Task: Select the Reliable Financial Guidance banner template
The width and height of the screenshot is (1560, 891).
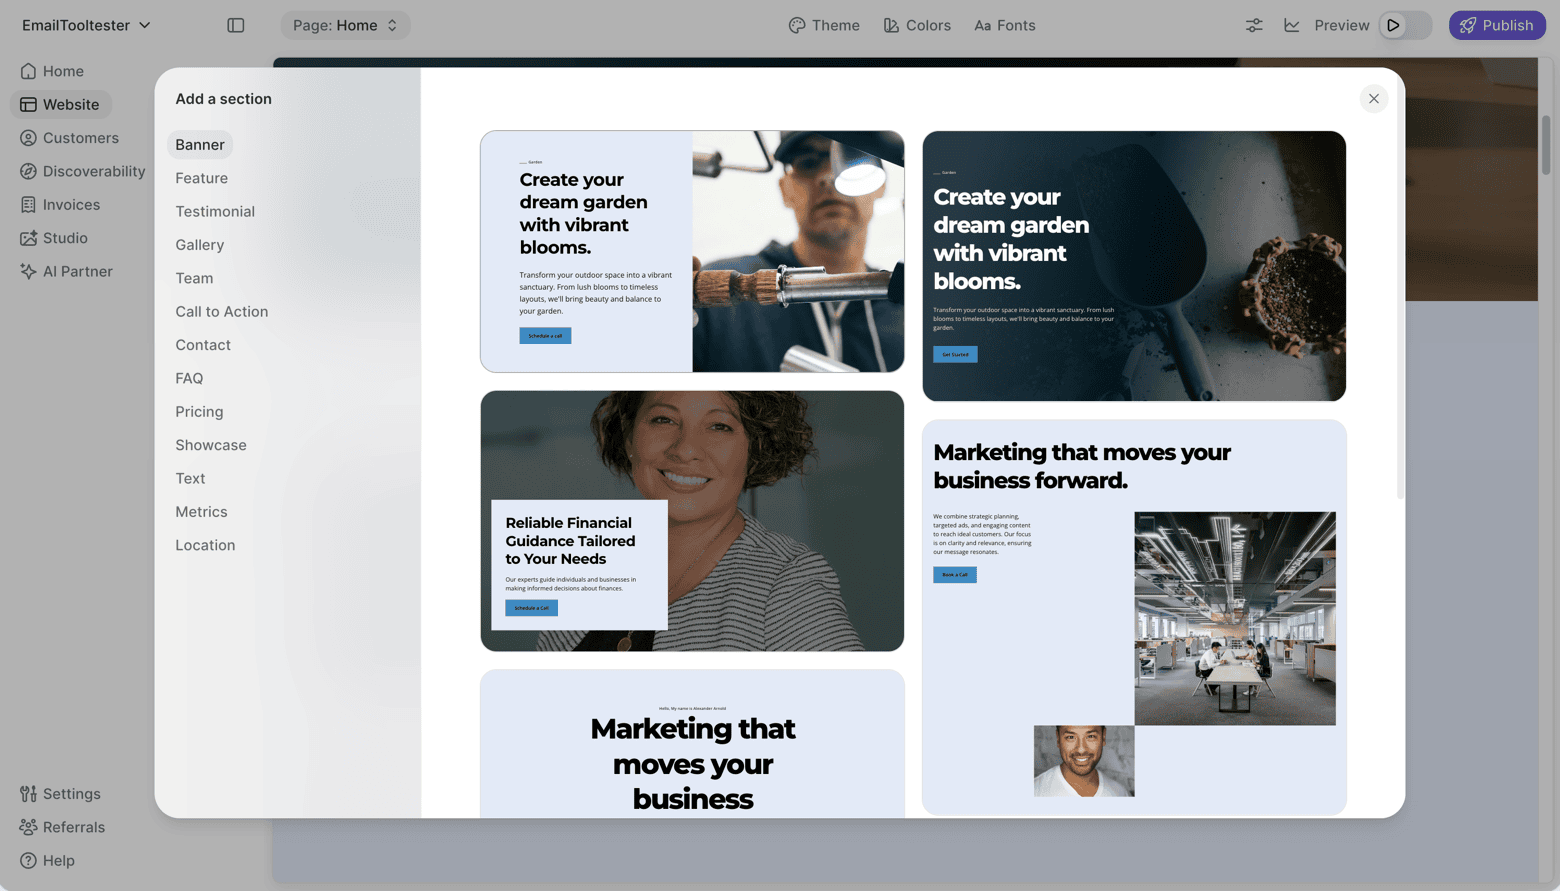Action: [692, 520]
